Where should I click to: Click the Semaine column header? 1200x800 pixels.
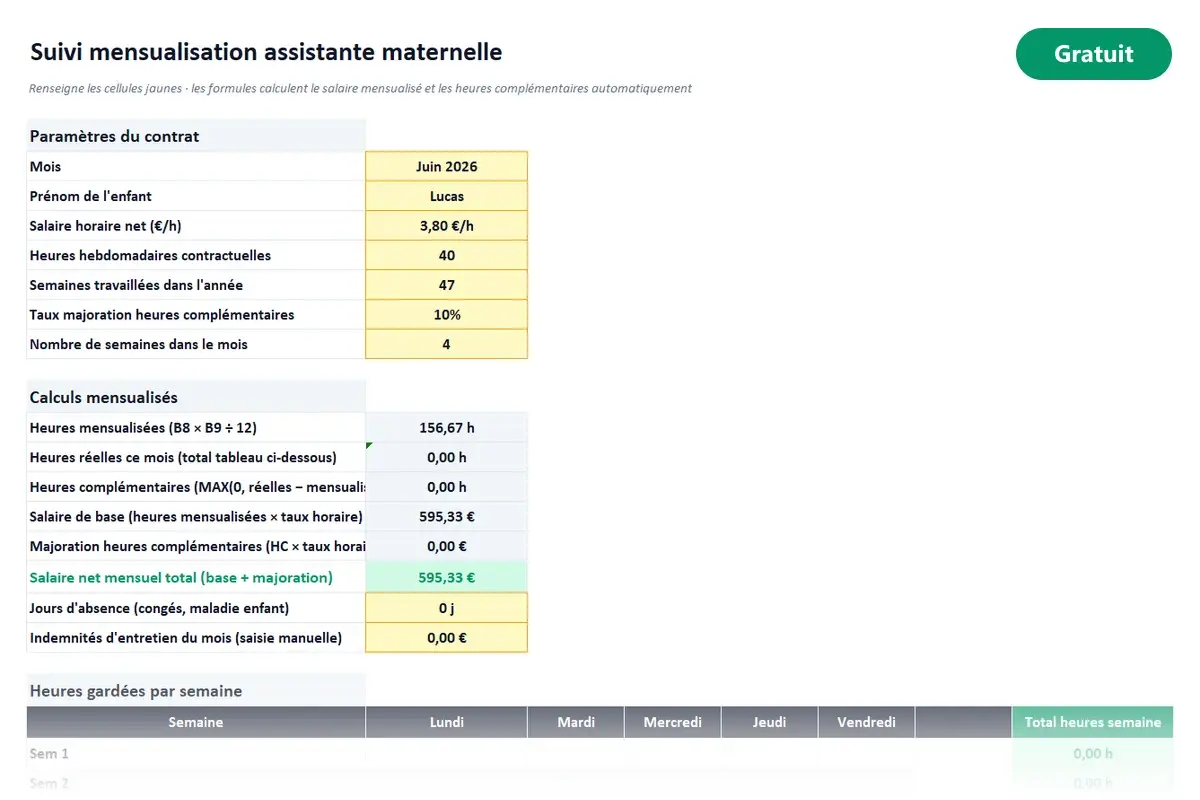click(x=196, y=722)
